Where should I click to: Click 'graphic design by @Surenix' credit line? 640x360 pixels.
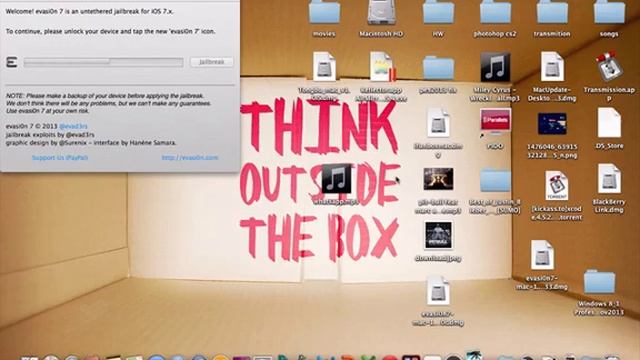point(91,143)
